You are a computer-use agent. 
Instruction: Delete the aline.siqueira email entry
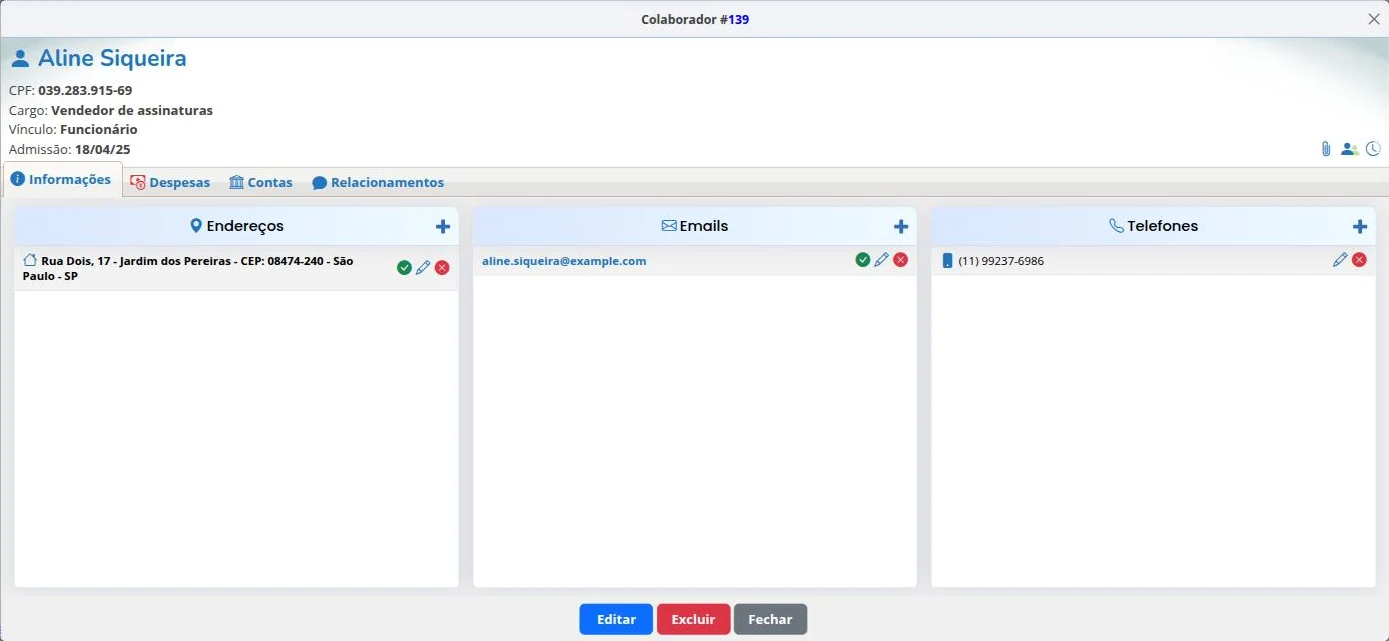[x=901, y=260]
